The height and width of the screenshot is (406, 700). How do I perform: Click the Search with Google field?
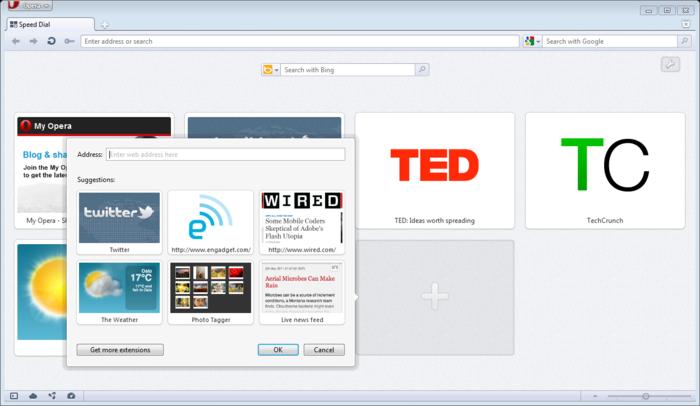[x=609, y=41]
